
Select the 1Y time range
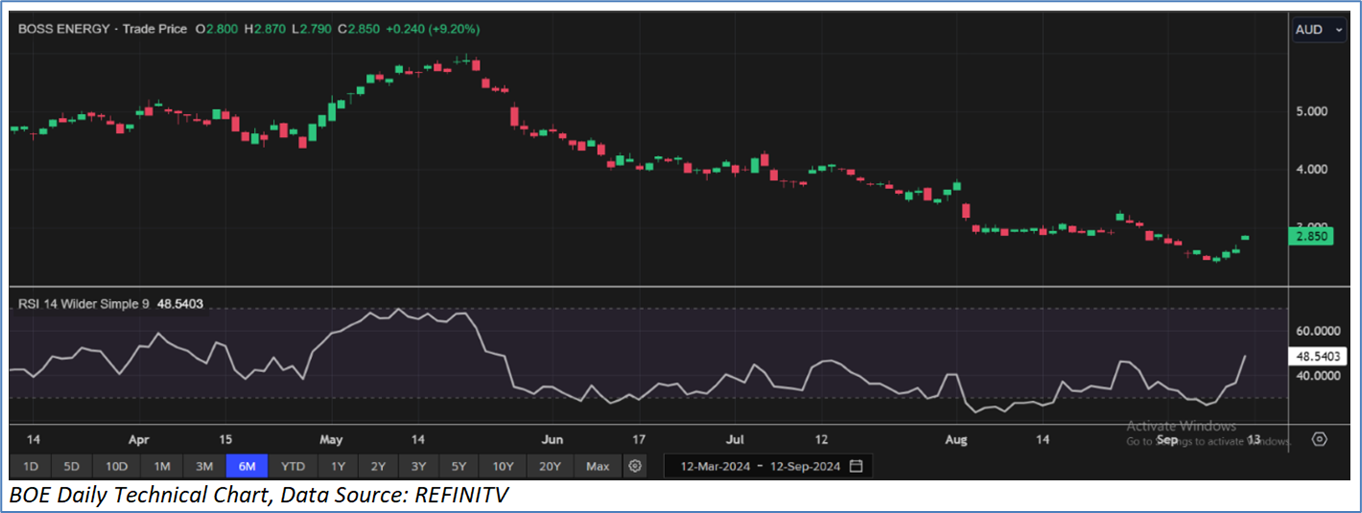click(338, 466)
